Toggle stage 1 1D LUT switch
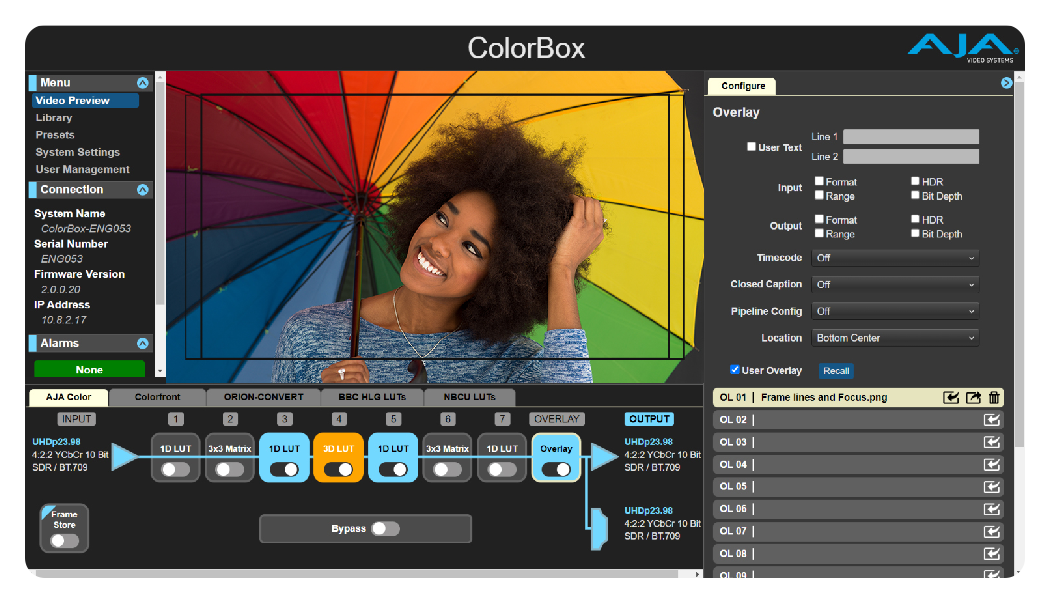 pos(175,470)
